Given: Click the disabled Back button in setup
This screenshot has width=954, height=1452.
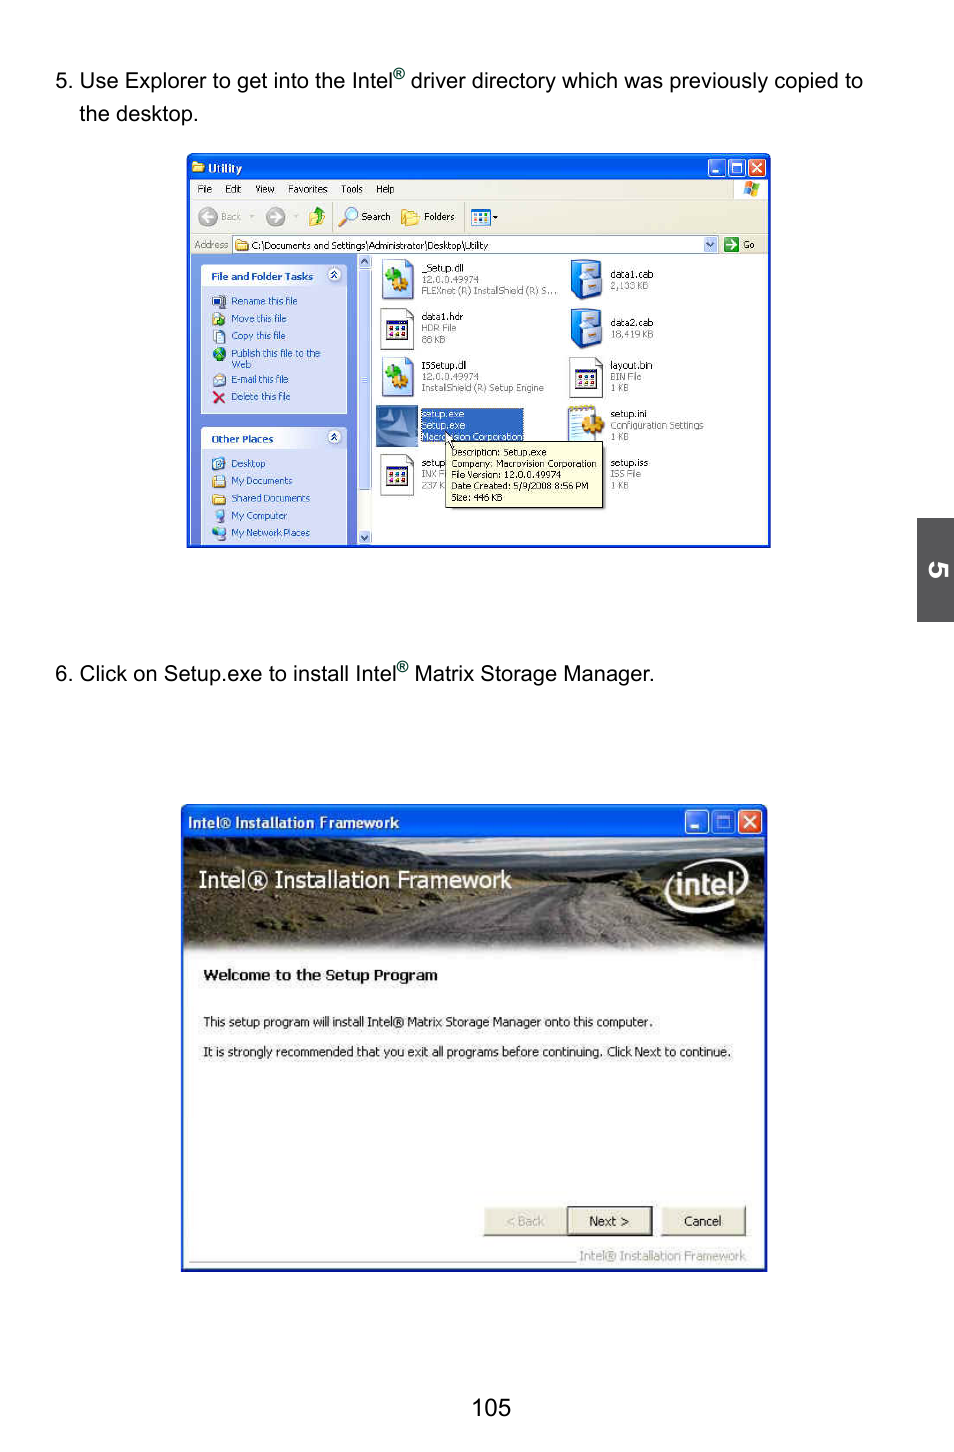Looking at the screenshot, I should [525, 1221].
